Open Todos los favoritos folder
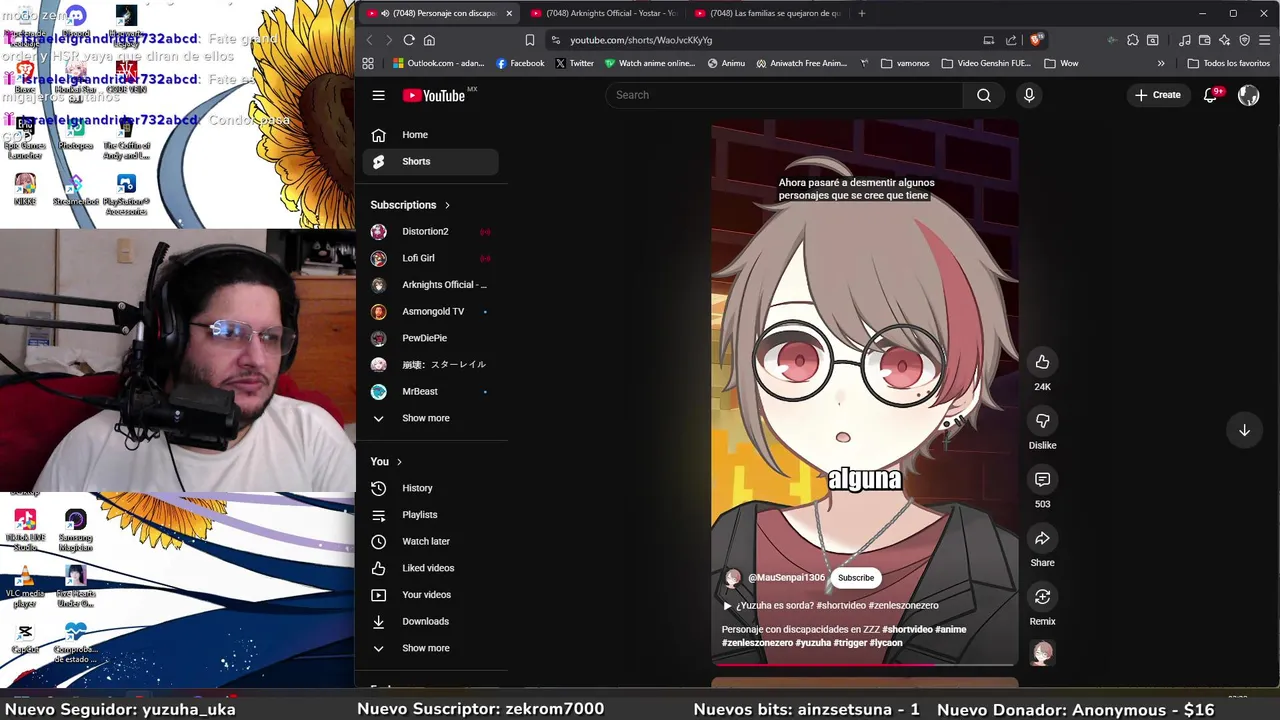 pyautogui.click(x=1228, y=63)
